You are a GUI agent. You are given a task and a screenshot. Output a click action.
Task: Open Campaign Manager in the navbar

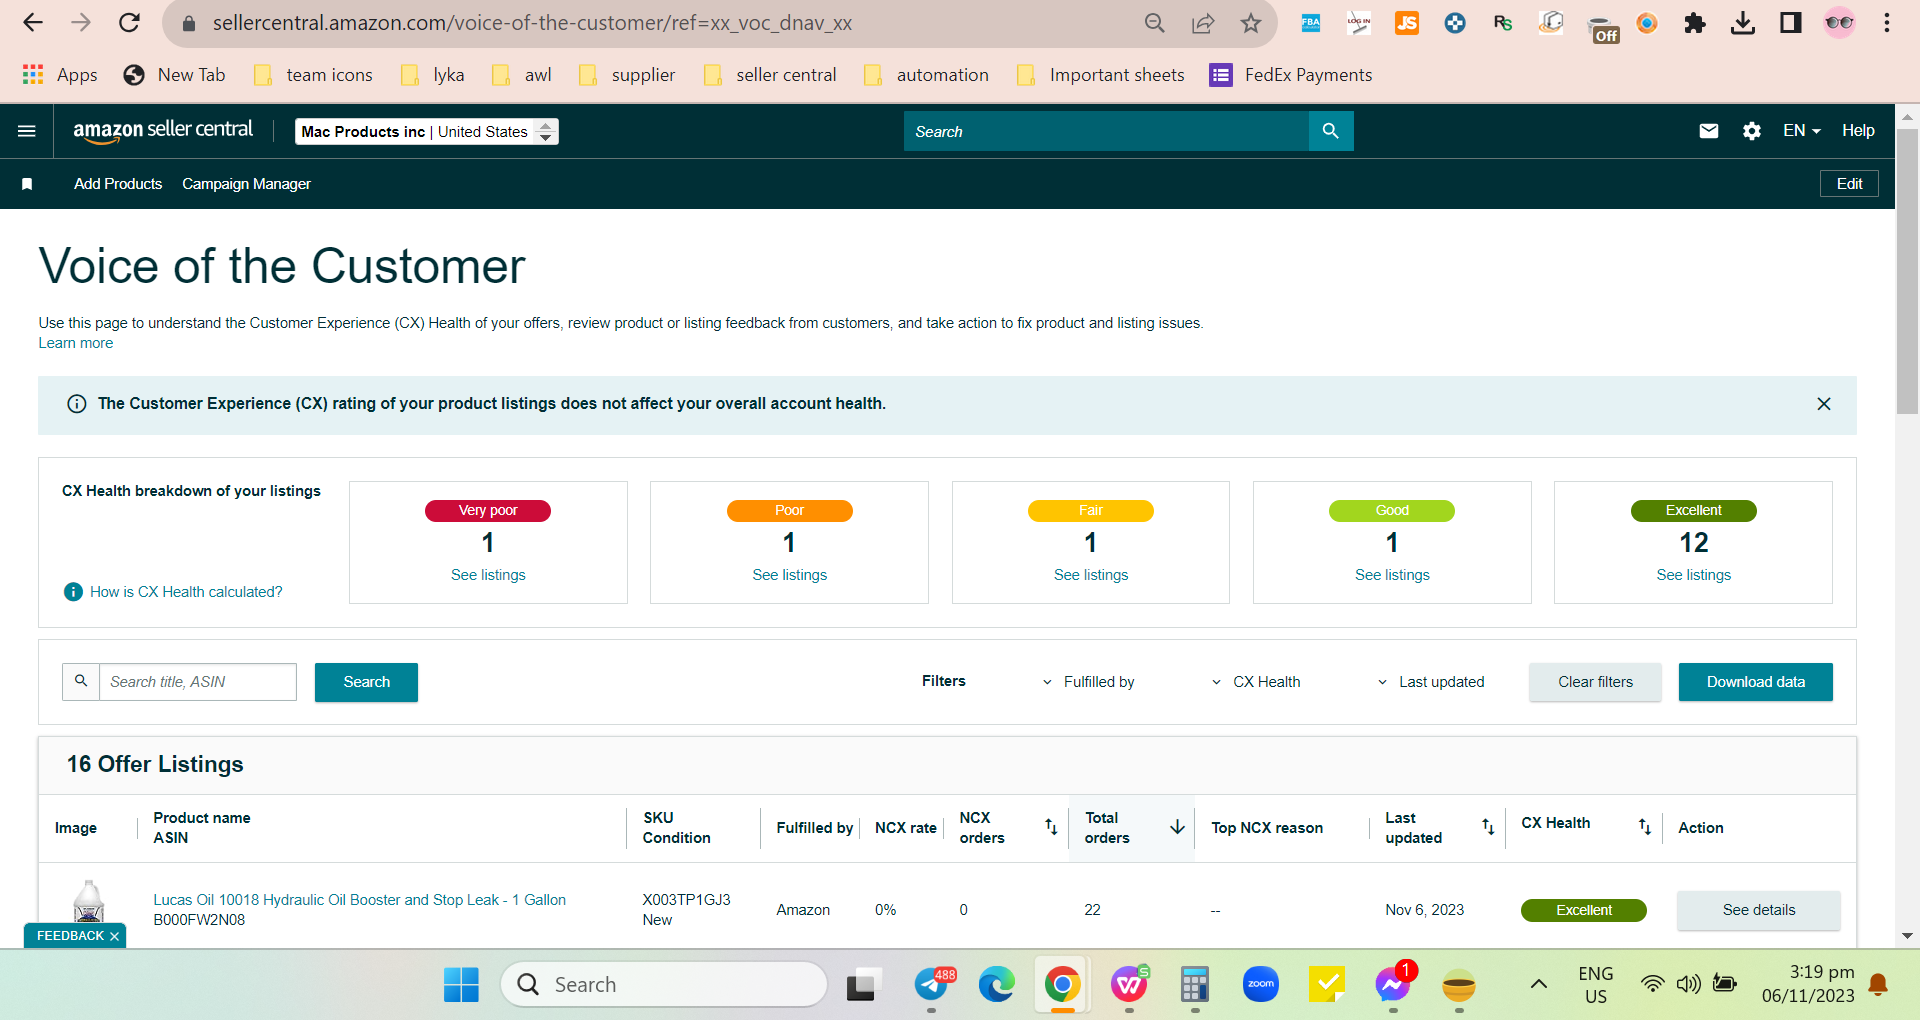246,184
